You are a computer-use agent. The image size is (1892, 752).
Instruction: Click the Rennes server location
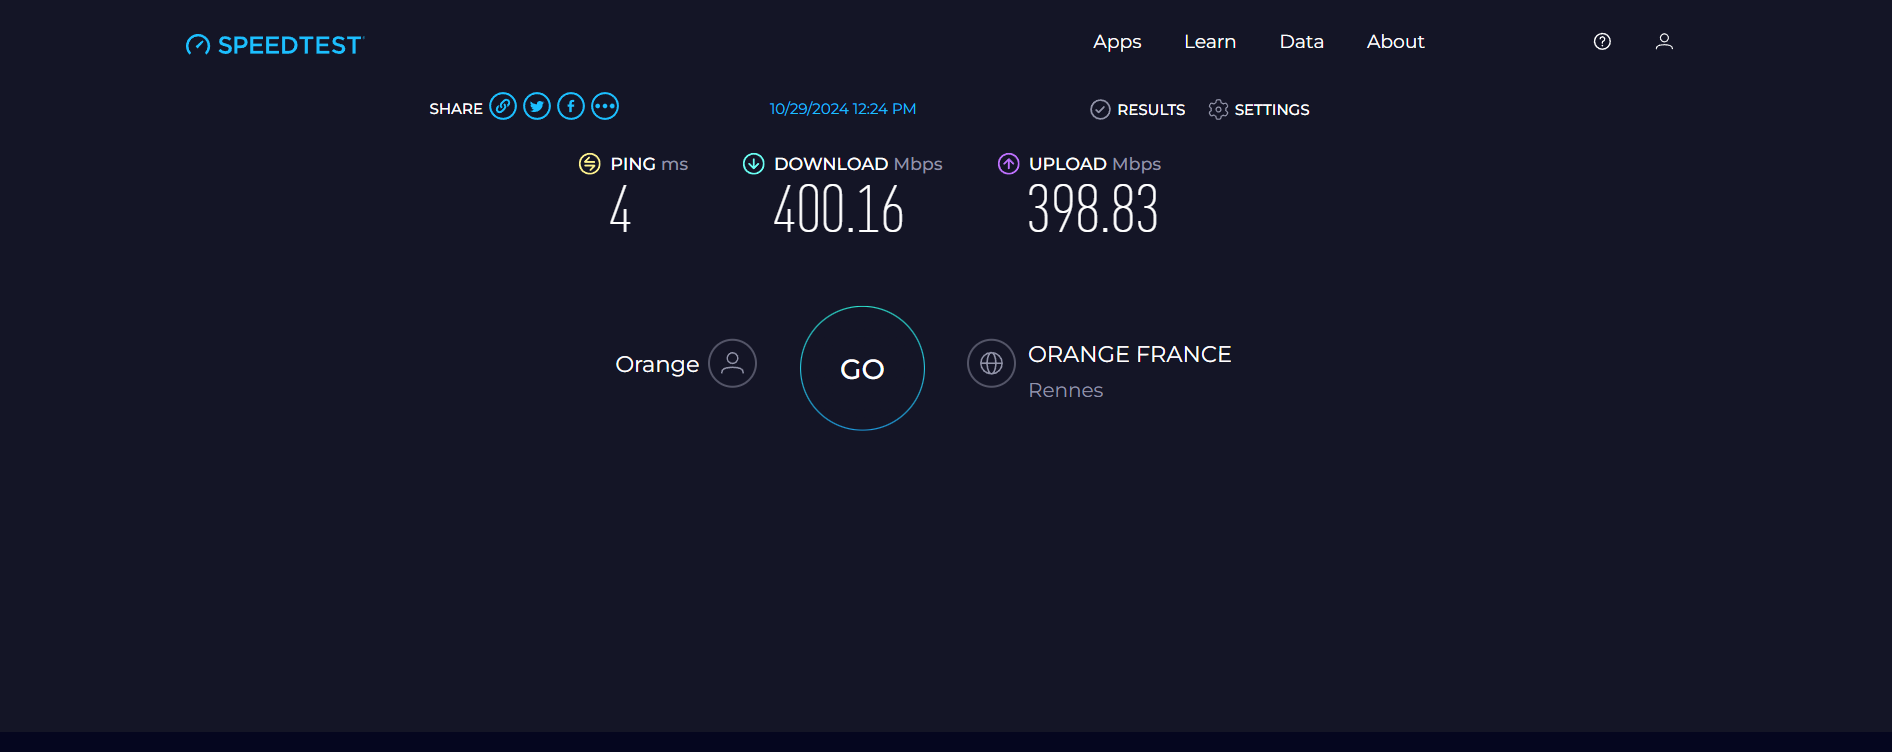coord(1065,390)
